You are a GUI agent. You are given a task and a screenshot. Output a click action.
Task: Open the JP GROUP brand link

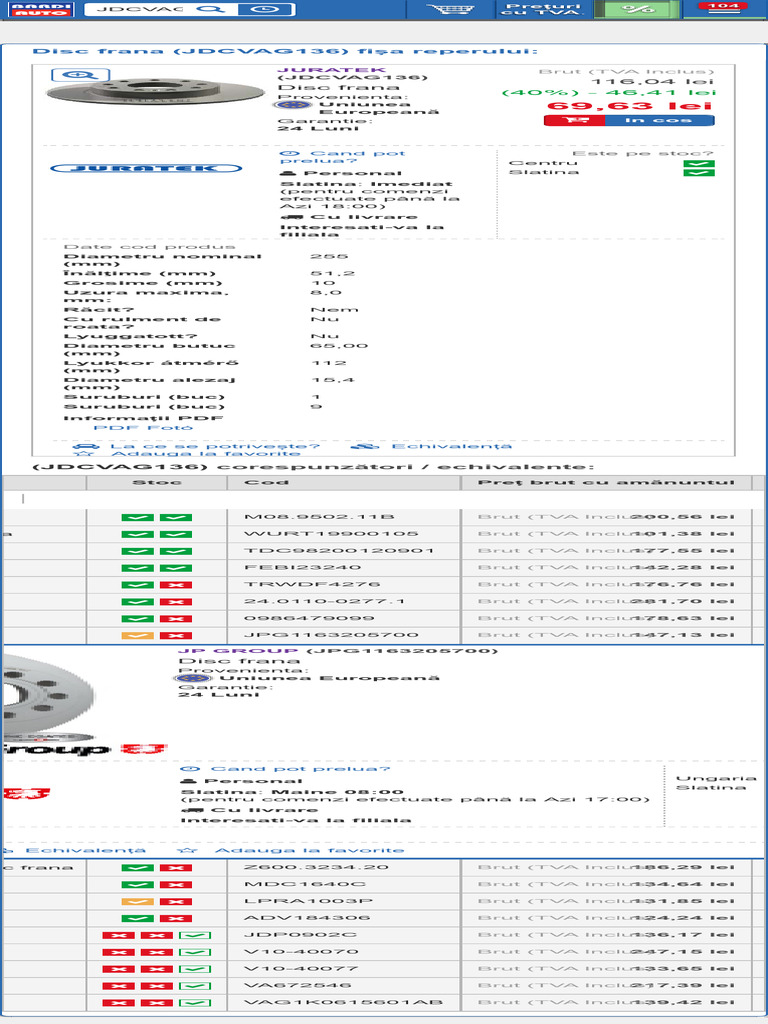238,651
